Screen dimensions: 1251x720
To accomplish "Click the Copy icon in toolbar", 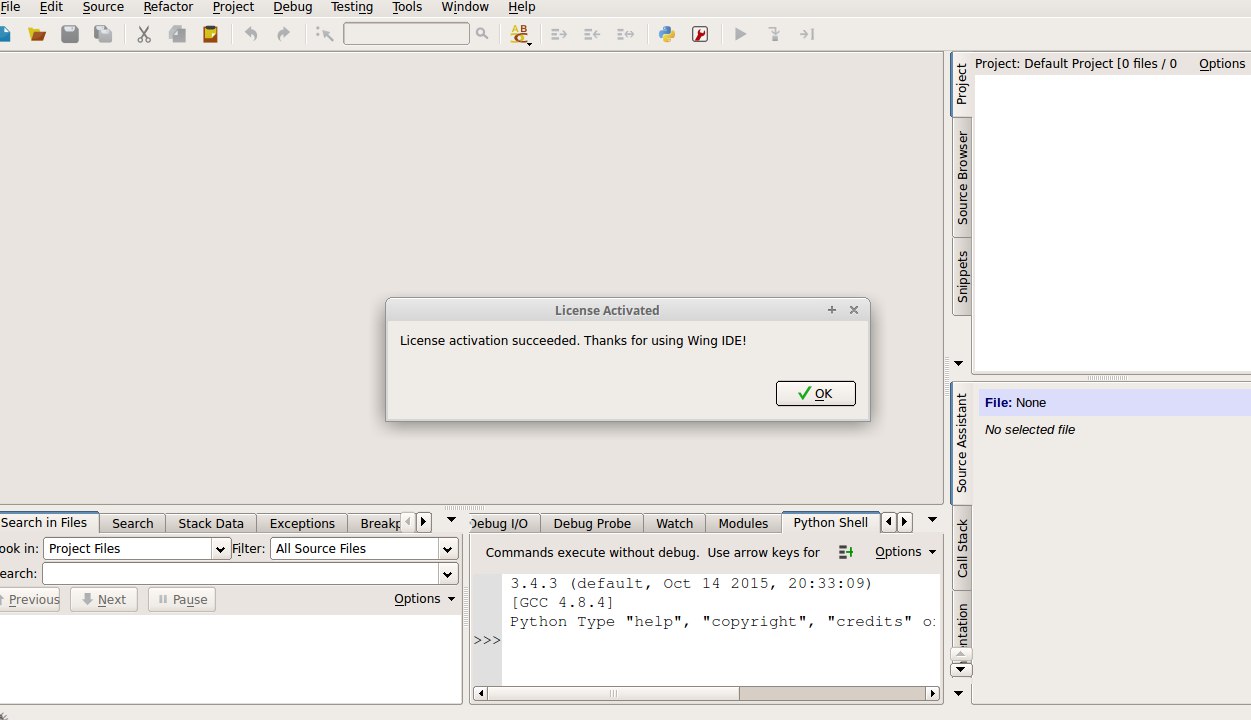I will (177, 34).
